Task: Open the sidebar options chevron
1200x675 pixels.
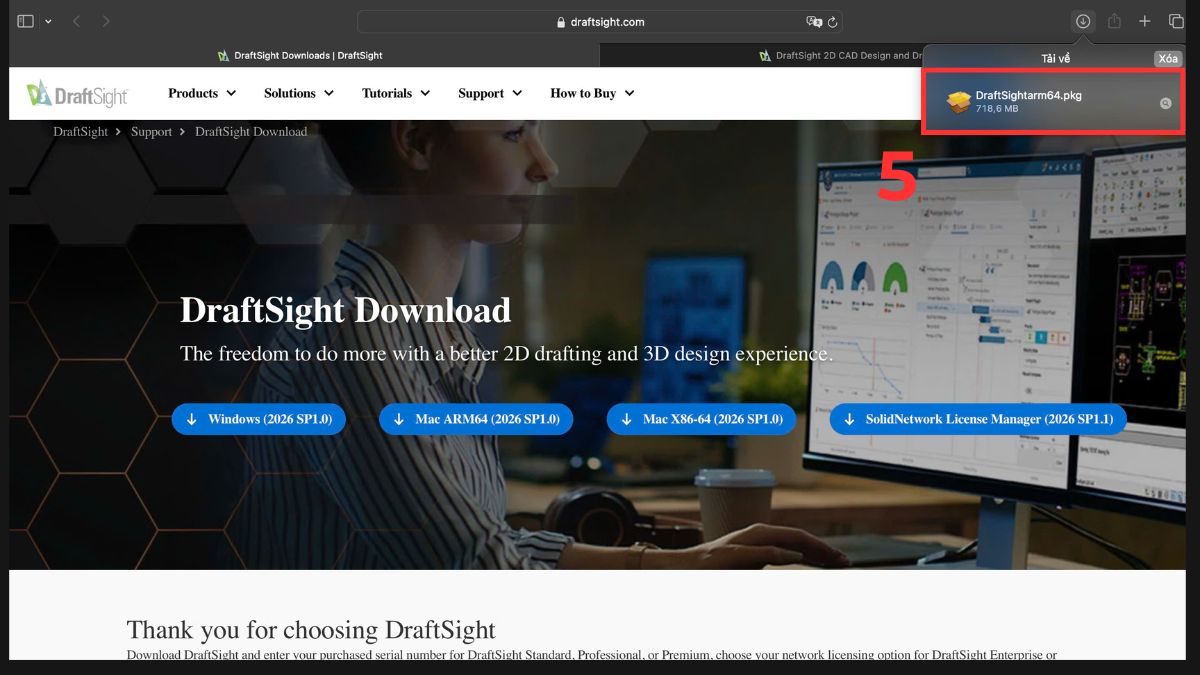Action: click(48, 21)
